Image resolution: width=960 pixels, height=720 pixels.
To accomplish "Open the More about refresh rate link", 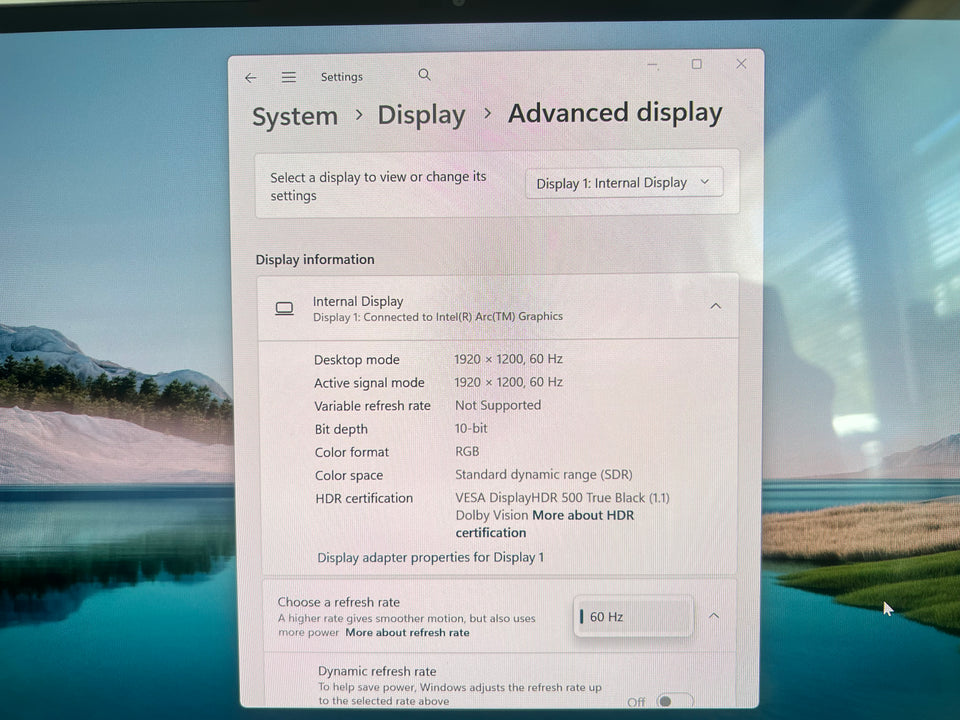I will (407, 633).
